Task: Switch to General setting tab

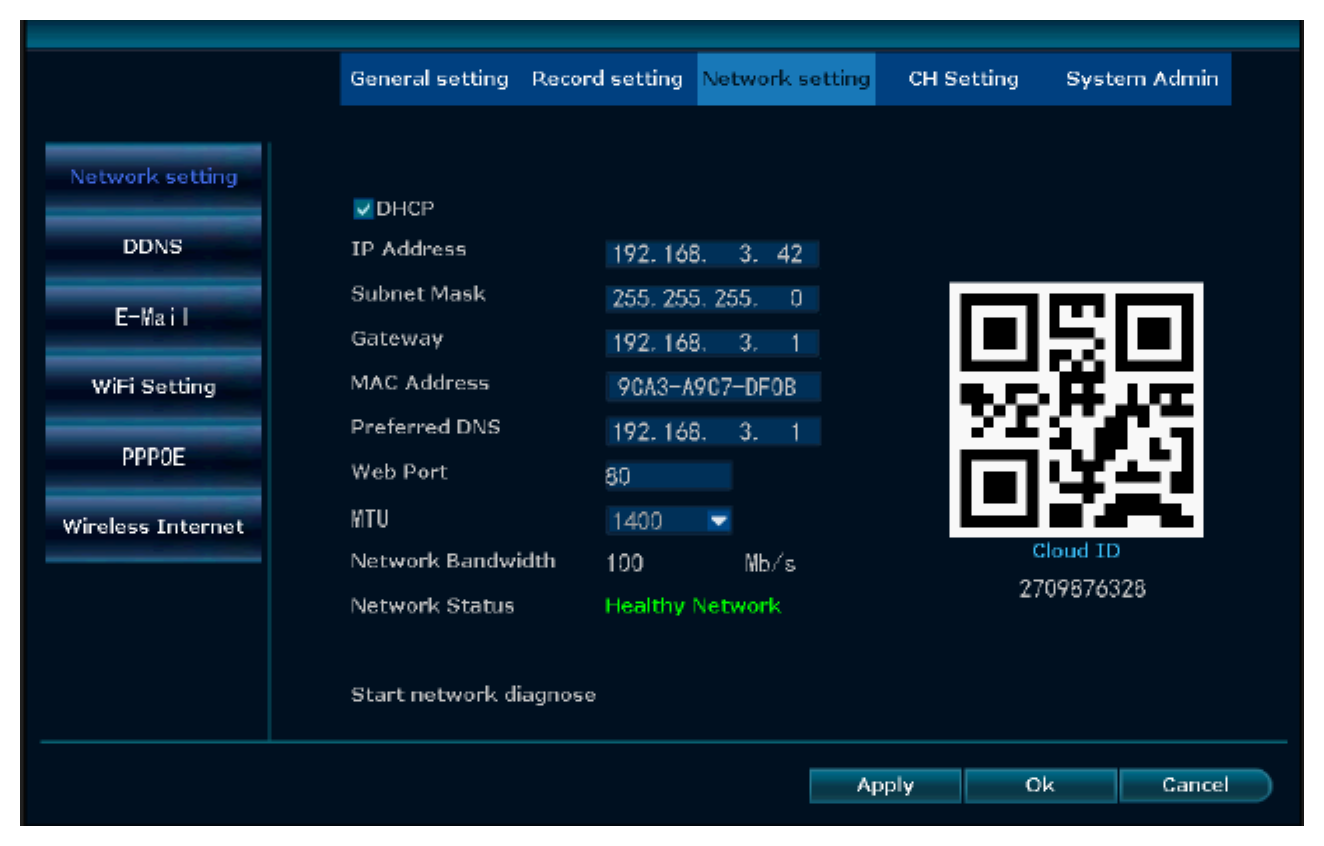Action: (x=429, y=79)
